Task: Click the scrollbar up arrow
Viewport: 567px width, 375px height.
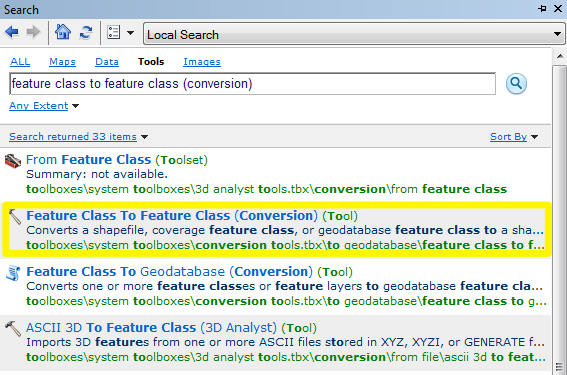Action: pyautogui.click(x=560, y=56)
